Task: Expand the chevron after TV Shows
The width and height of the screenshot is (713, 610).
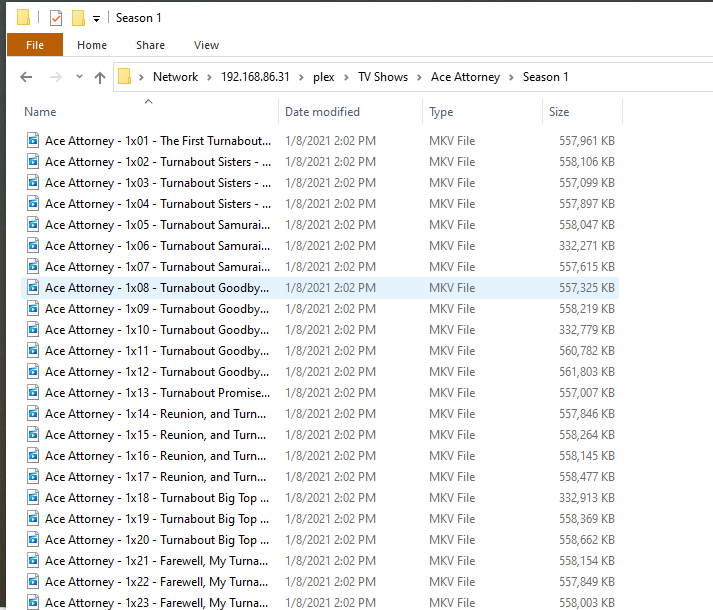Action: tap(419, 77)
